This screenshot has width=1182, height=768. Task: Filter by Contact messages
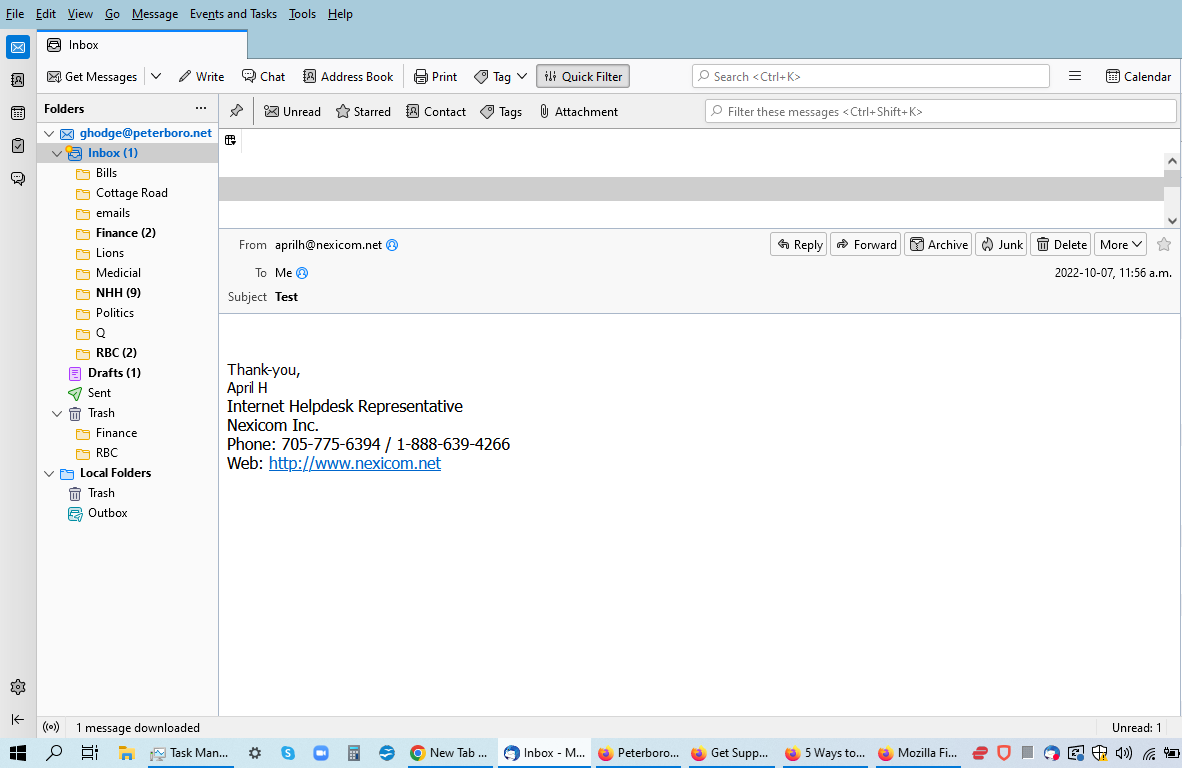[436, 112]
